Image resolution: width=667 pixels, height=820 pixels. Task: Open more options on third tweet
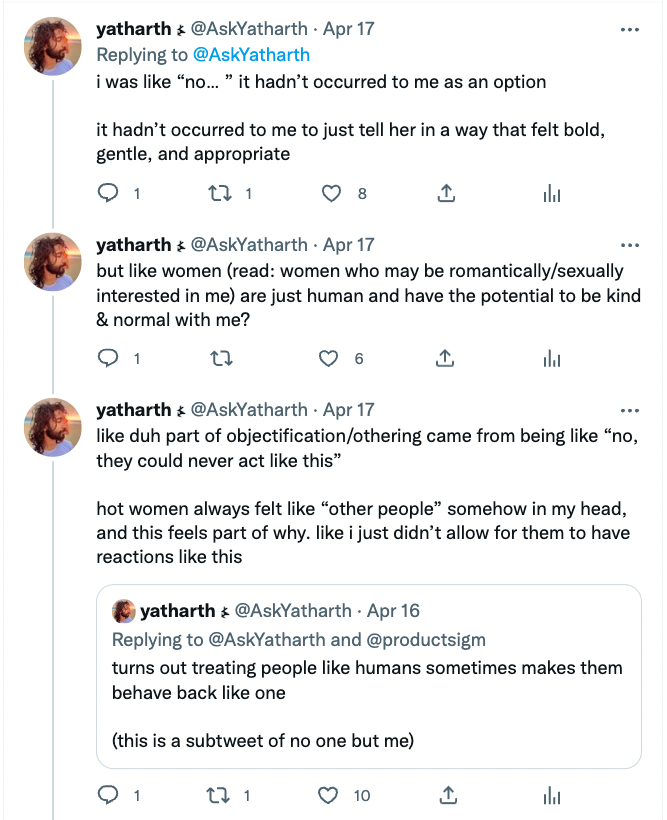click(629, 410)
